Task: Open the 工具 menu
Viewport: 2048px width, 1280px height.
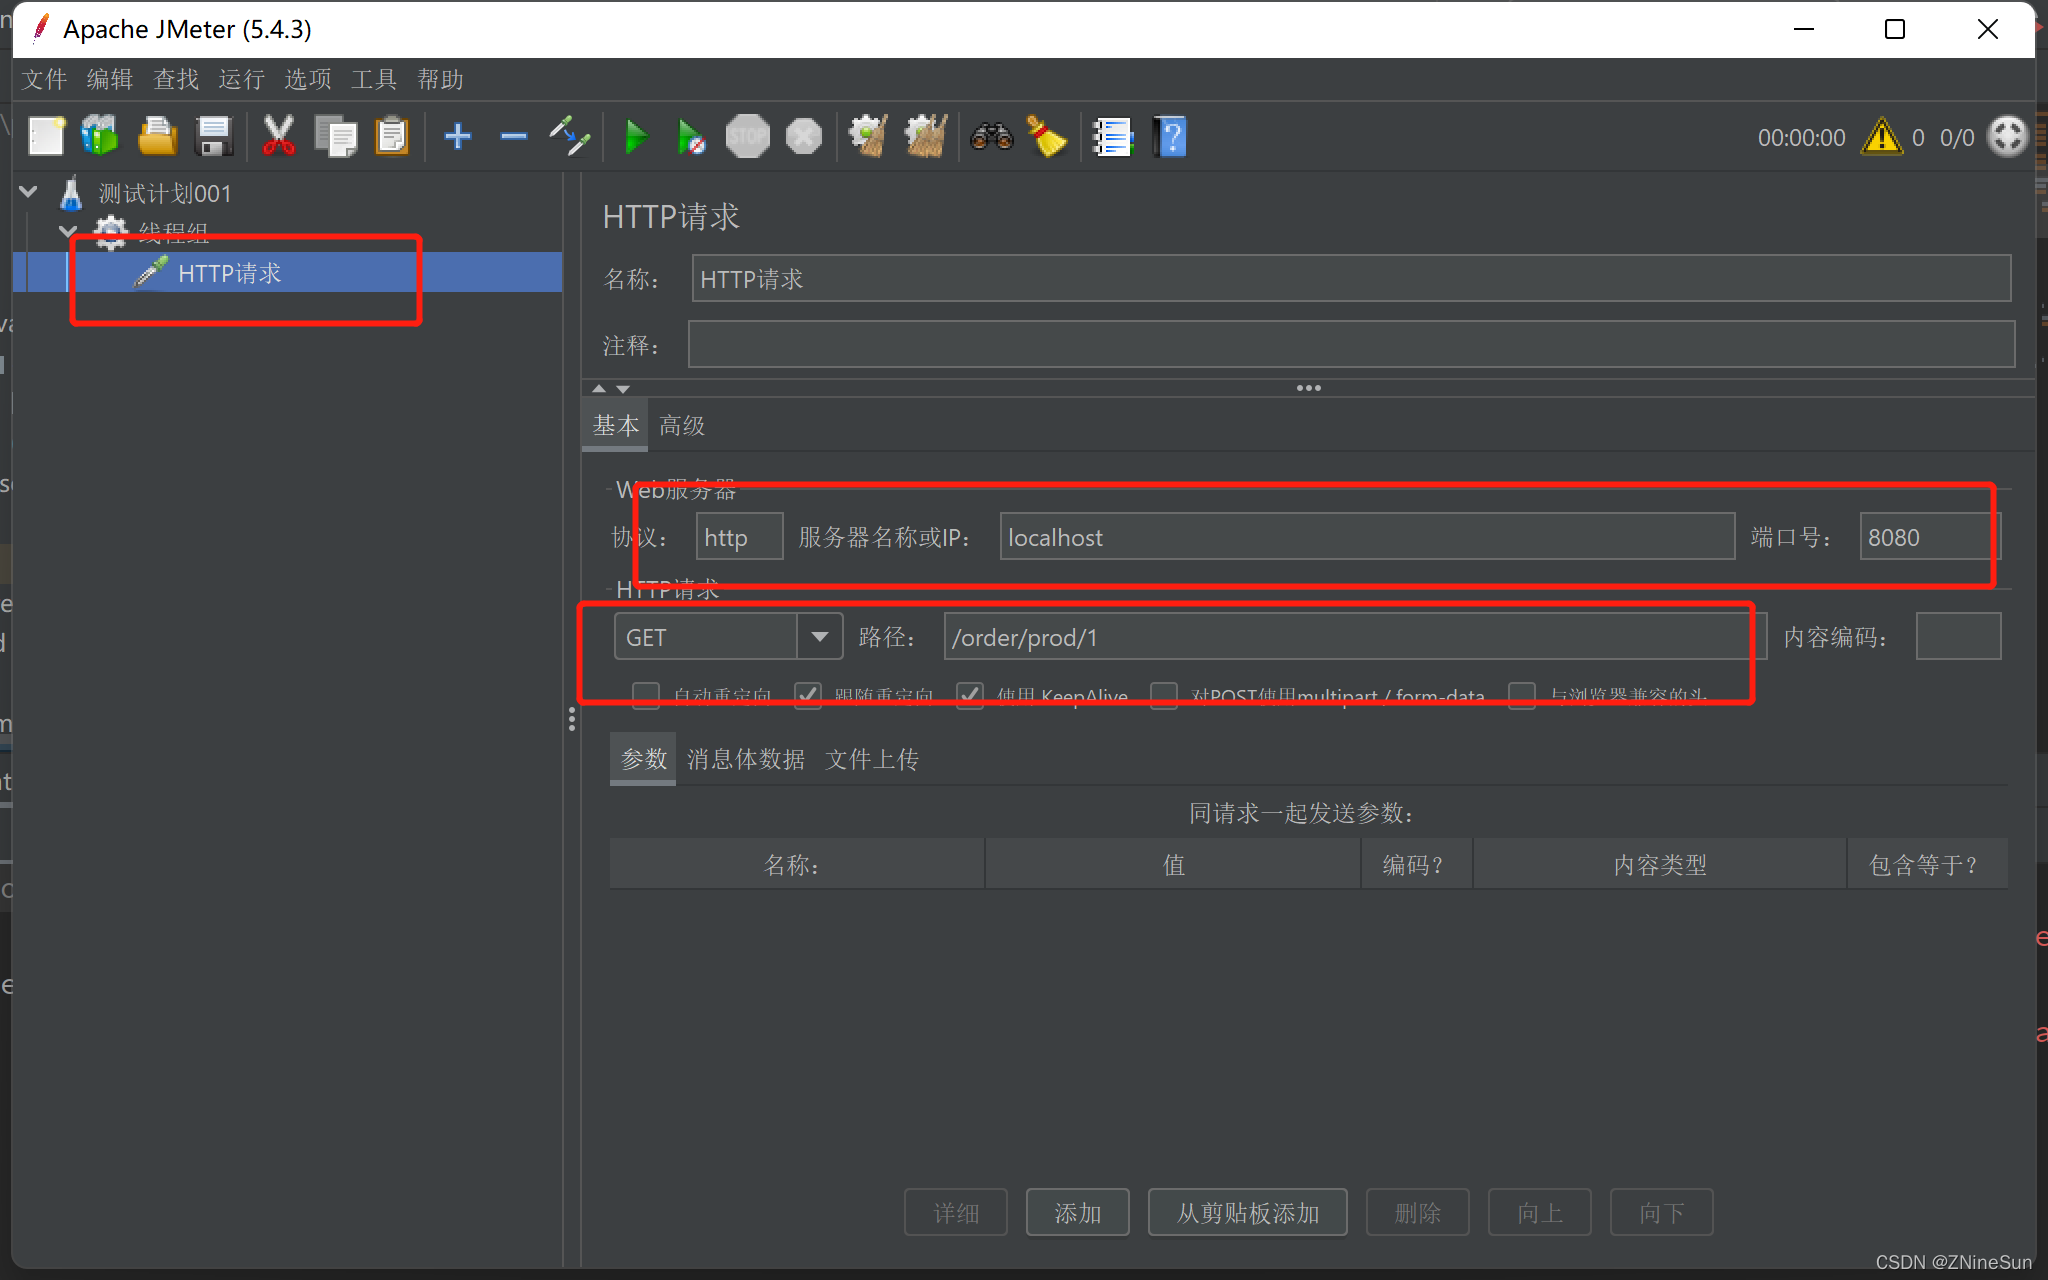Action: (374, 79)
